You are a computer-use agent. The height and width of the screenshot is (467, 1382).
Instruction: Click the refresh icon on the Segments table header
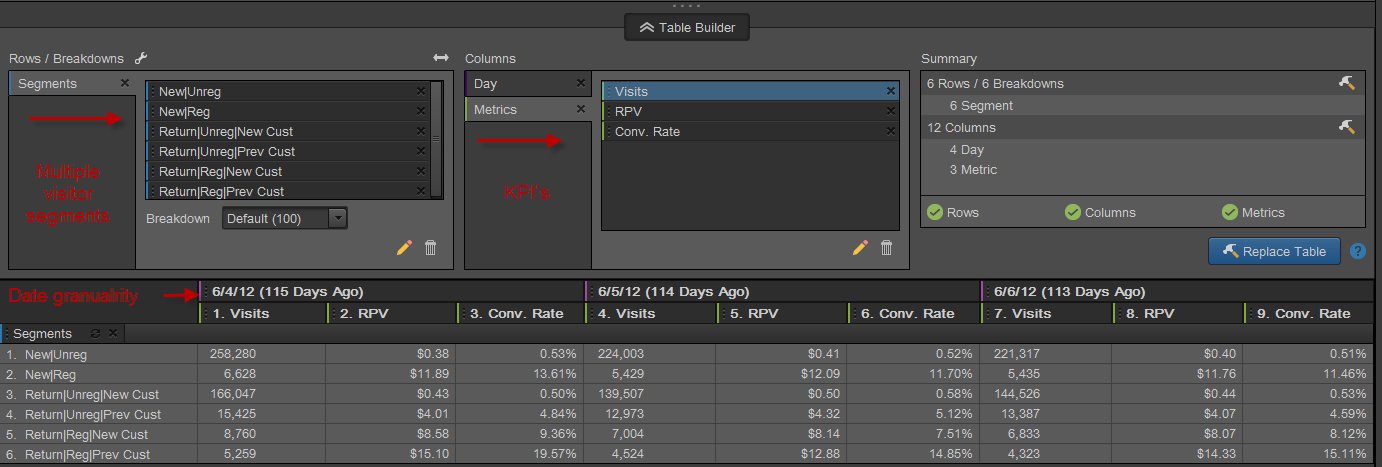(x=95, y=333)
